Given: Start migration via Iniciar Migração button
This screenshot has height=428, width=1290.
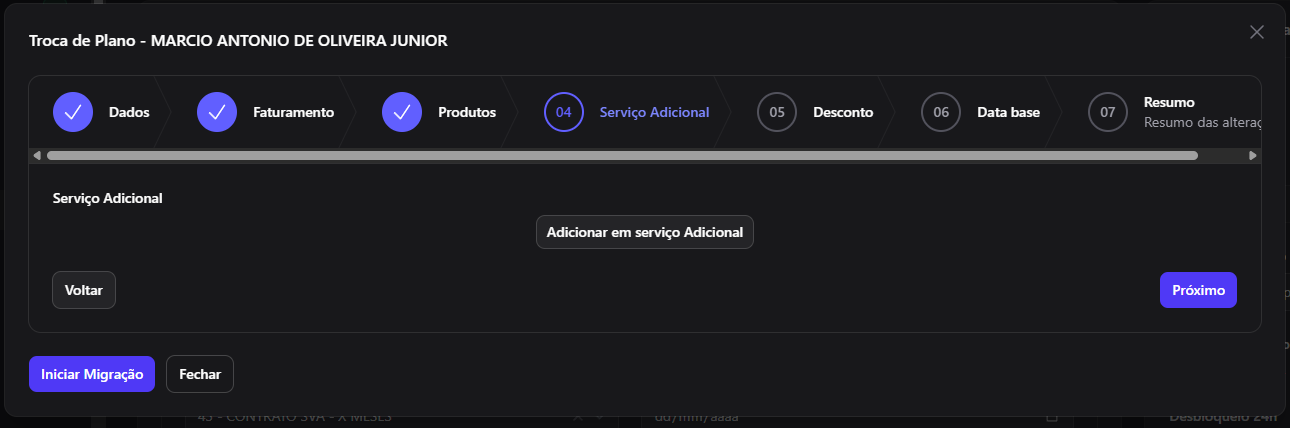Looking at the screenshot, I should point(92,374).
